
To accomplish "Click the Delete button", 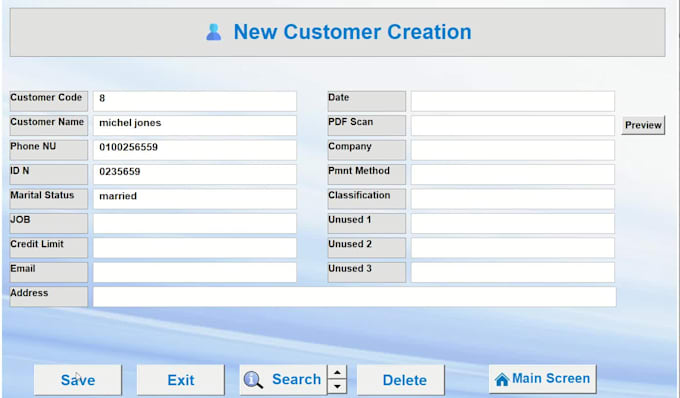I will click(x=401, y=380).
